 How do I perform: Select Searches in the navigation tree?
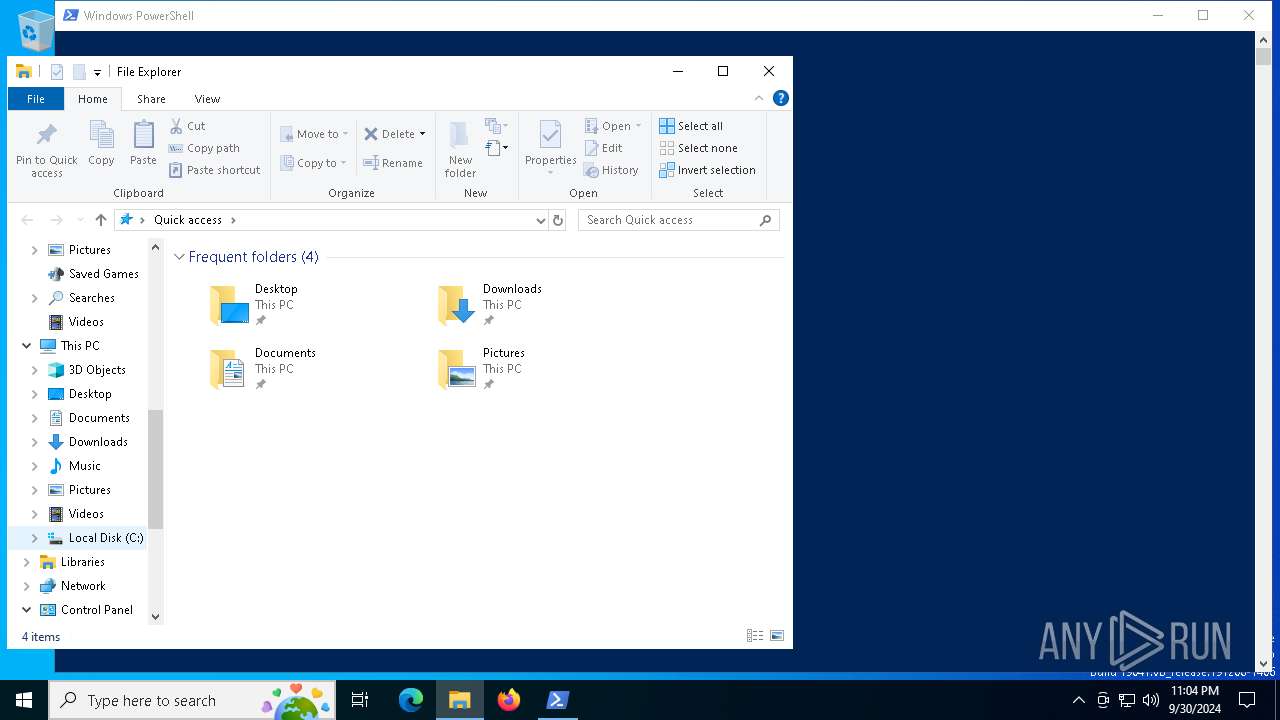(92, 298)
